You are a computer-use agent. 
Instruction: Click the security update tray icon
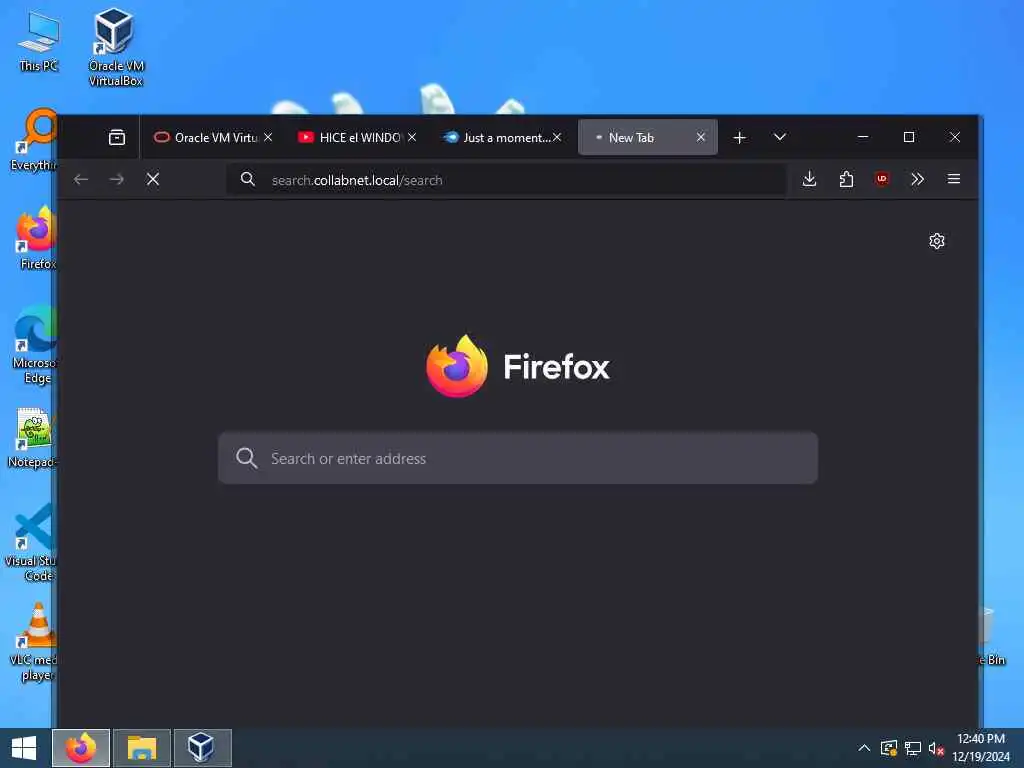(x=889, y=748)
